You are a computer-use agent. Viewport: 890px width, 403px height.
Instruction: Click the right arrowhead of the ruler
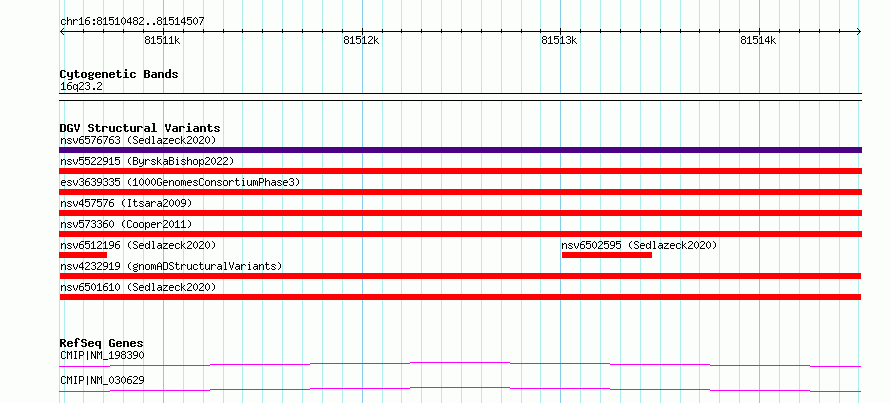pos(859,31)
